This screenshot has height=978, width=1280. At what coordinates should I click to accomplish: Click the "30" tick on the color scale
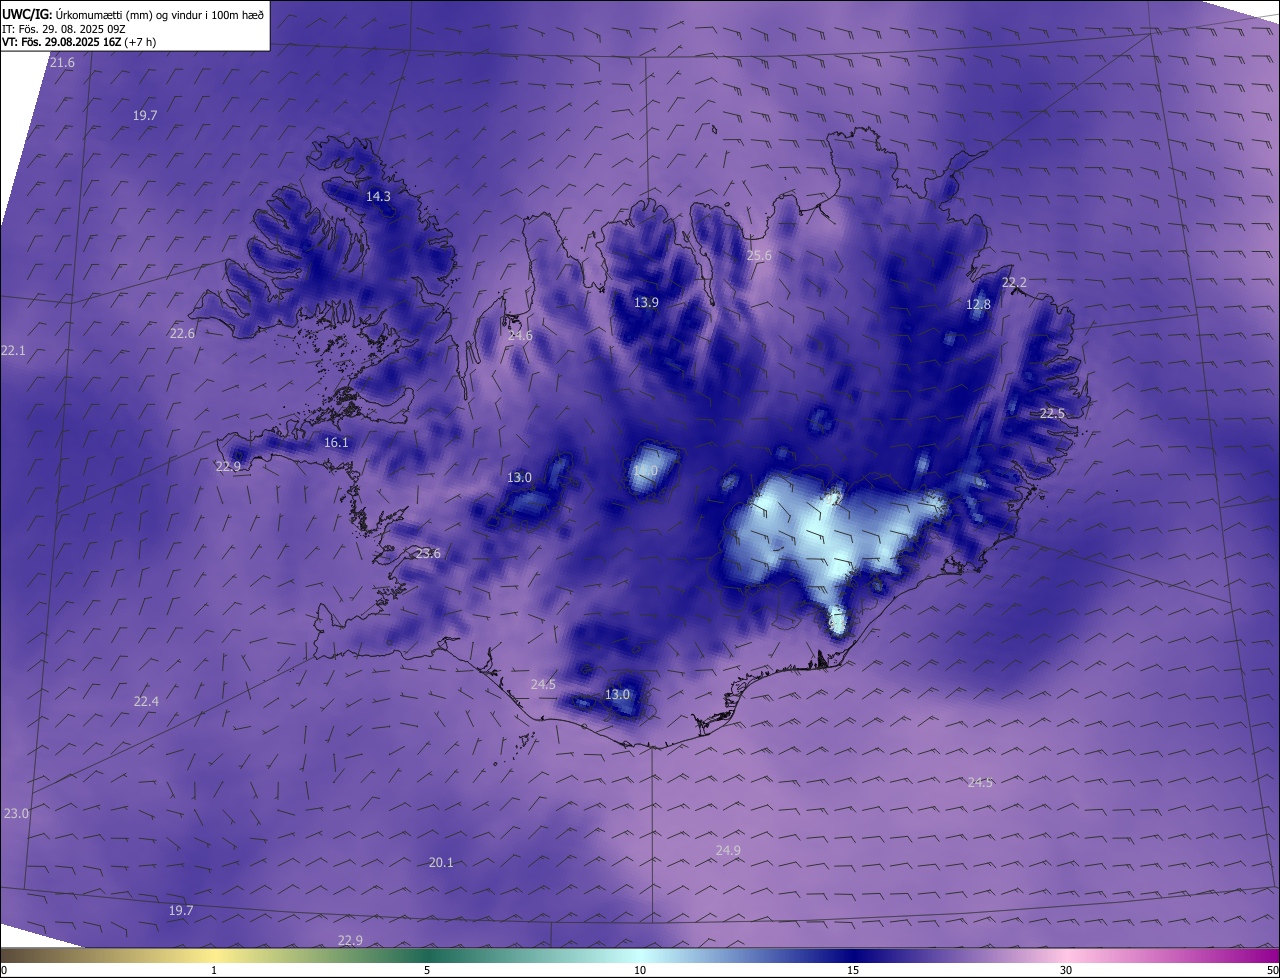coord(1066,971)
